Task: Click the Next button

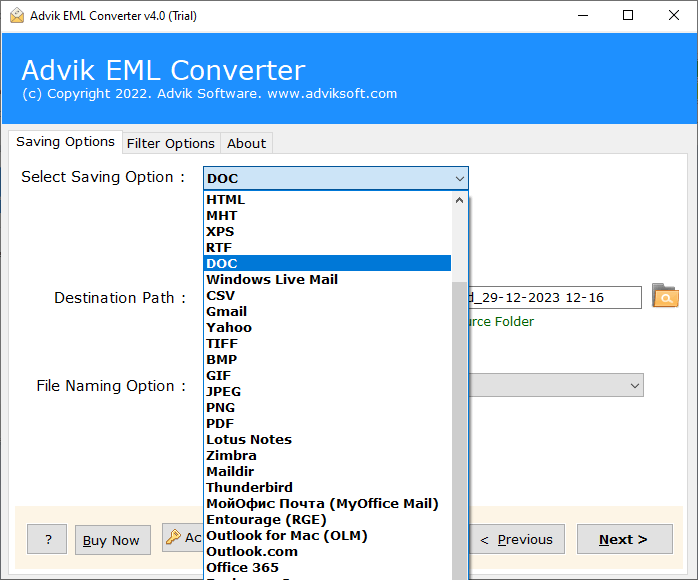Action: [625, 539]
